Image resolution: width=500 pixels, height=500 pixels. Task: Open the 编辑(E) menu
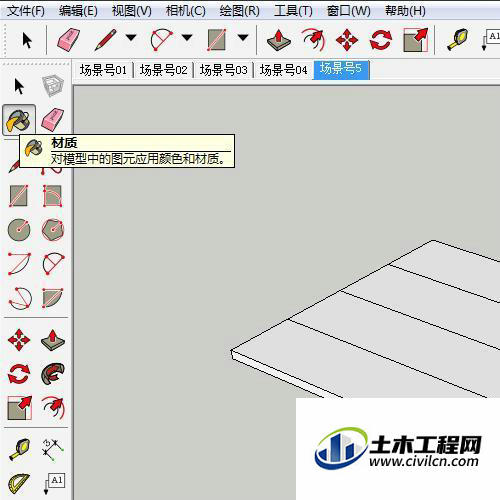click(x=78, y=11)
